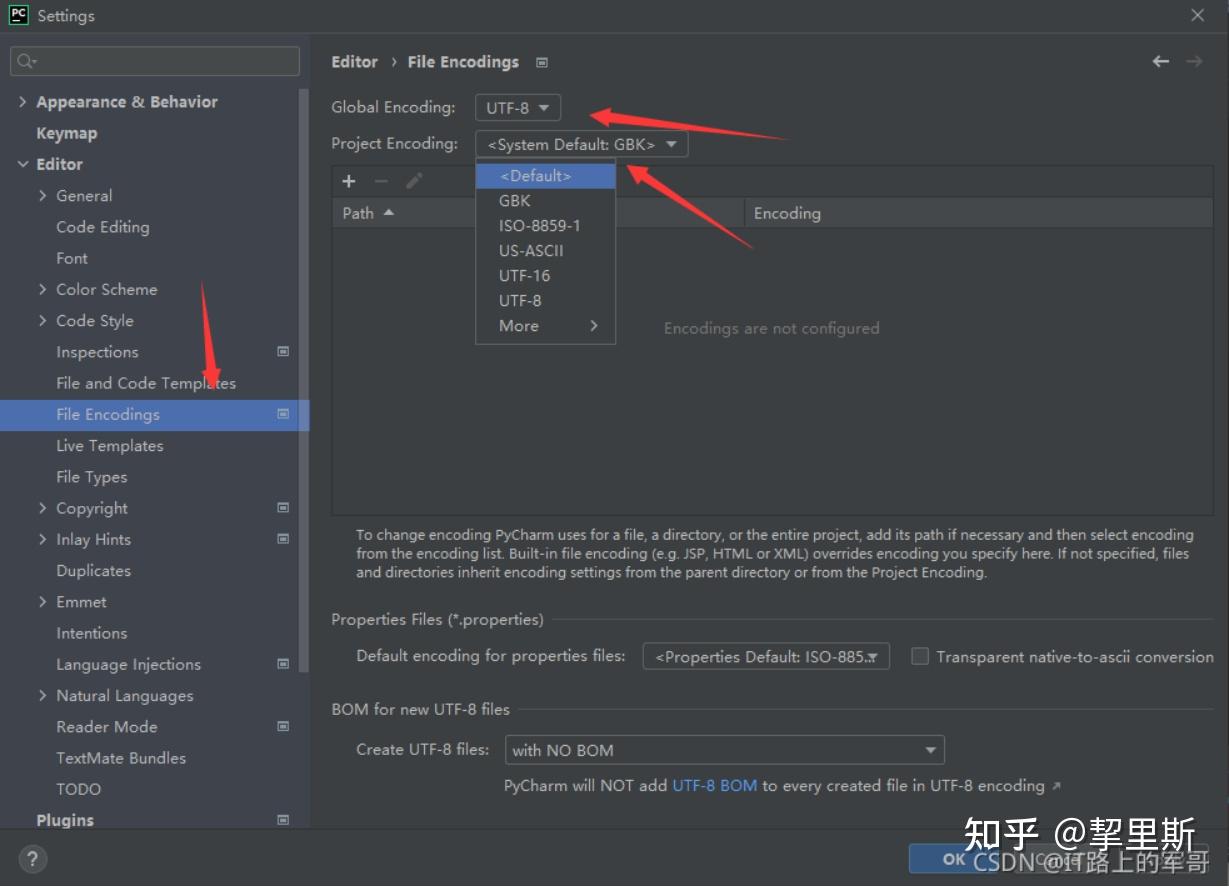Open the Global Encoding dropdown
Viewport: 1229px width, 887px height.
tap(517, 107)
